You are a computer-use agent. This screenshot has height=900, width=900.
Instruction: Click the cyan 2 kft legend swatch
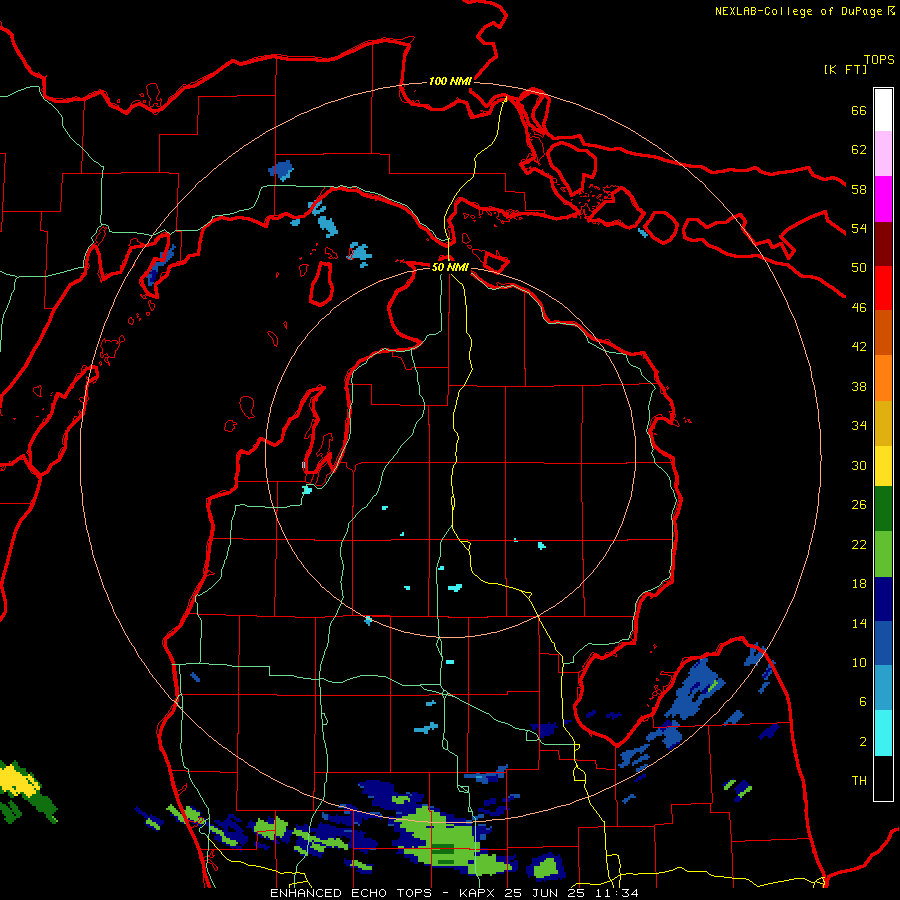pyautogui.click(x=883, y=733)
